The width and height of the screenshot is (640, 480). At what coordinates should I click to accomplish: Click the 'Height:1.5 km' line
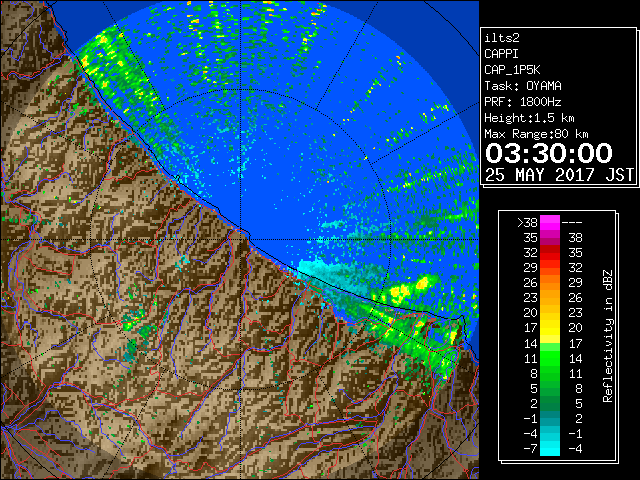[x=529, y=118]
